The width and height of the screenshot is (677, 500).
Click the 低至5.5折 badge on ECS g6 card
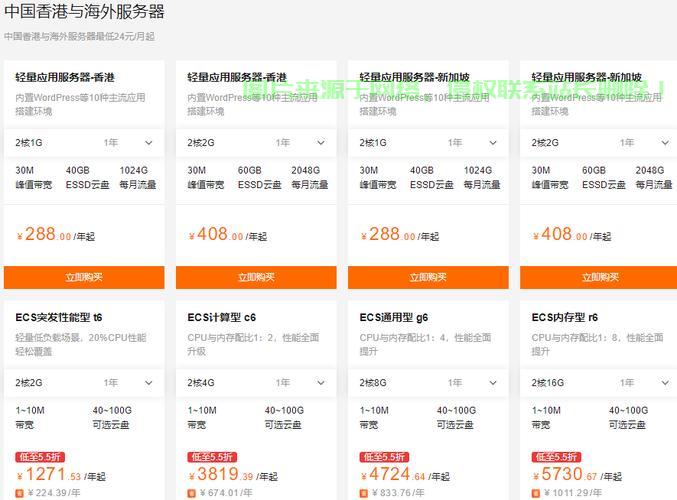[384, 457]
